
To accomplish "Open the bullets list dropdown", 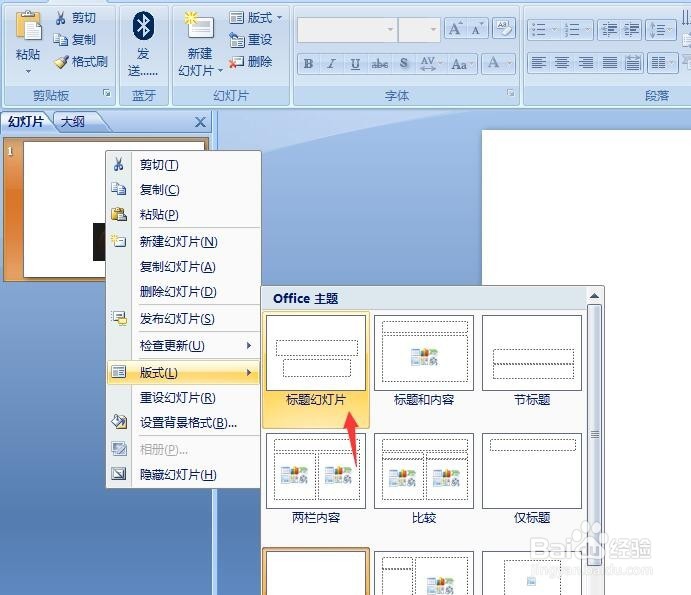I will pyautogui.click(x=543, y=30).
